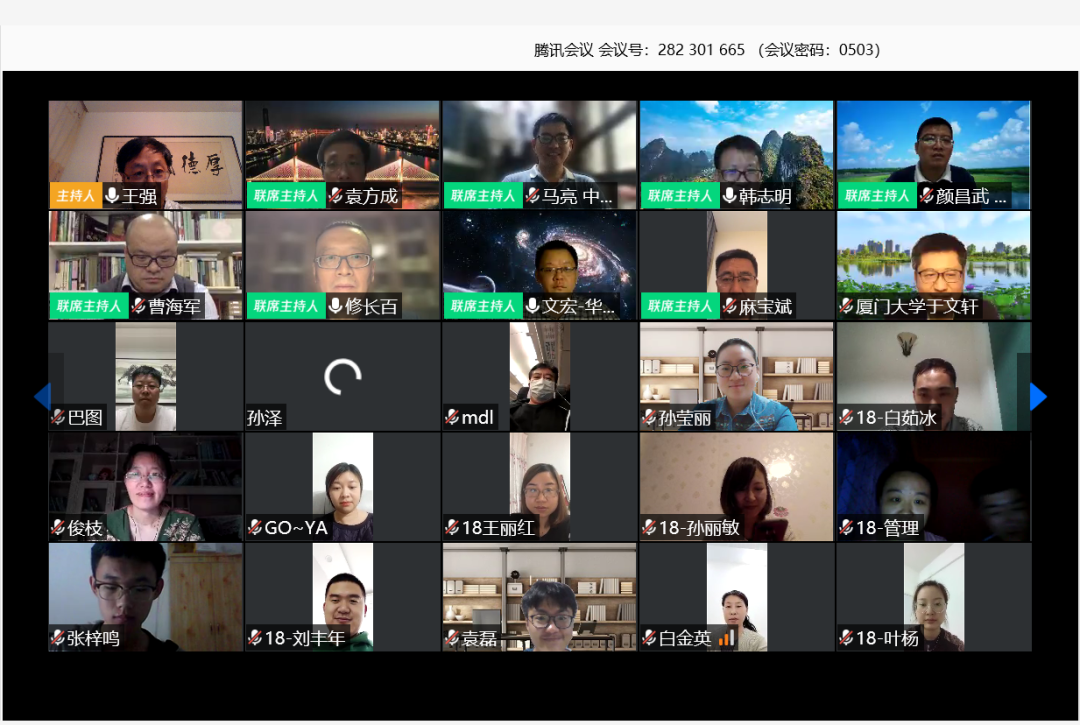Image resolution: width=1080 pixels, height=725 pixels.
Task: Click the microphone icon beside 王强
Action: 112,196
